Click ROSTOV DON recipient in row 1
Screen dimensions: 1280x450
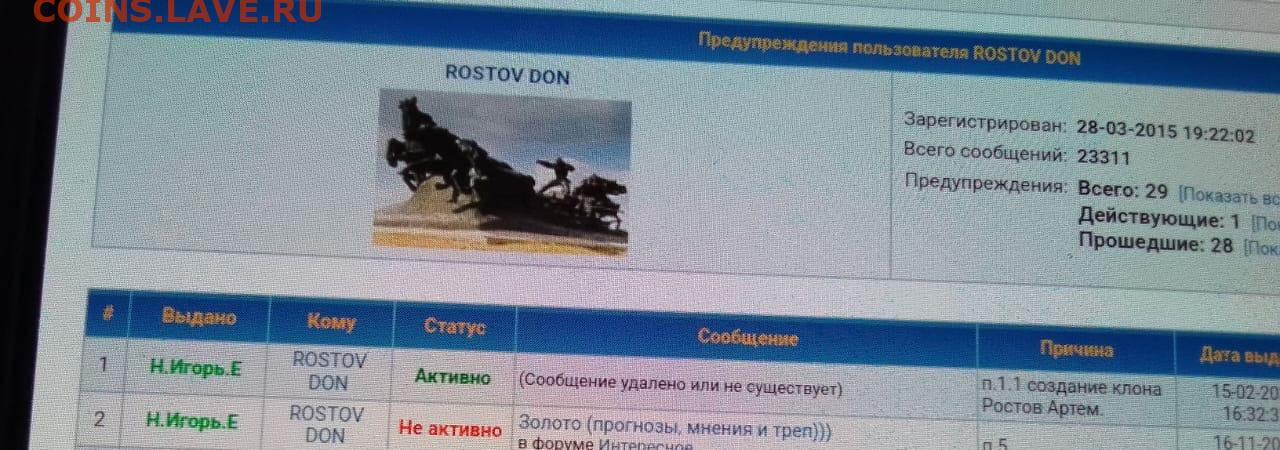pos(329,371)
